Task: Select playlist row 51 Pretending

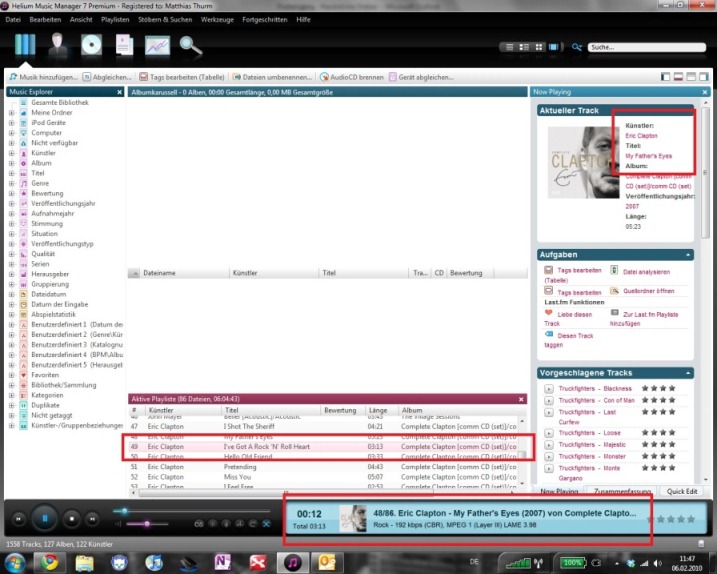Action: point(323,467)
